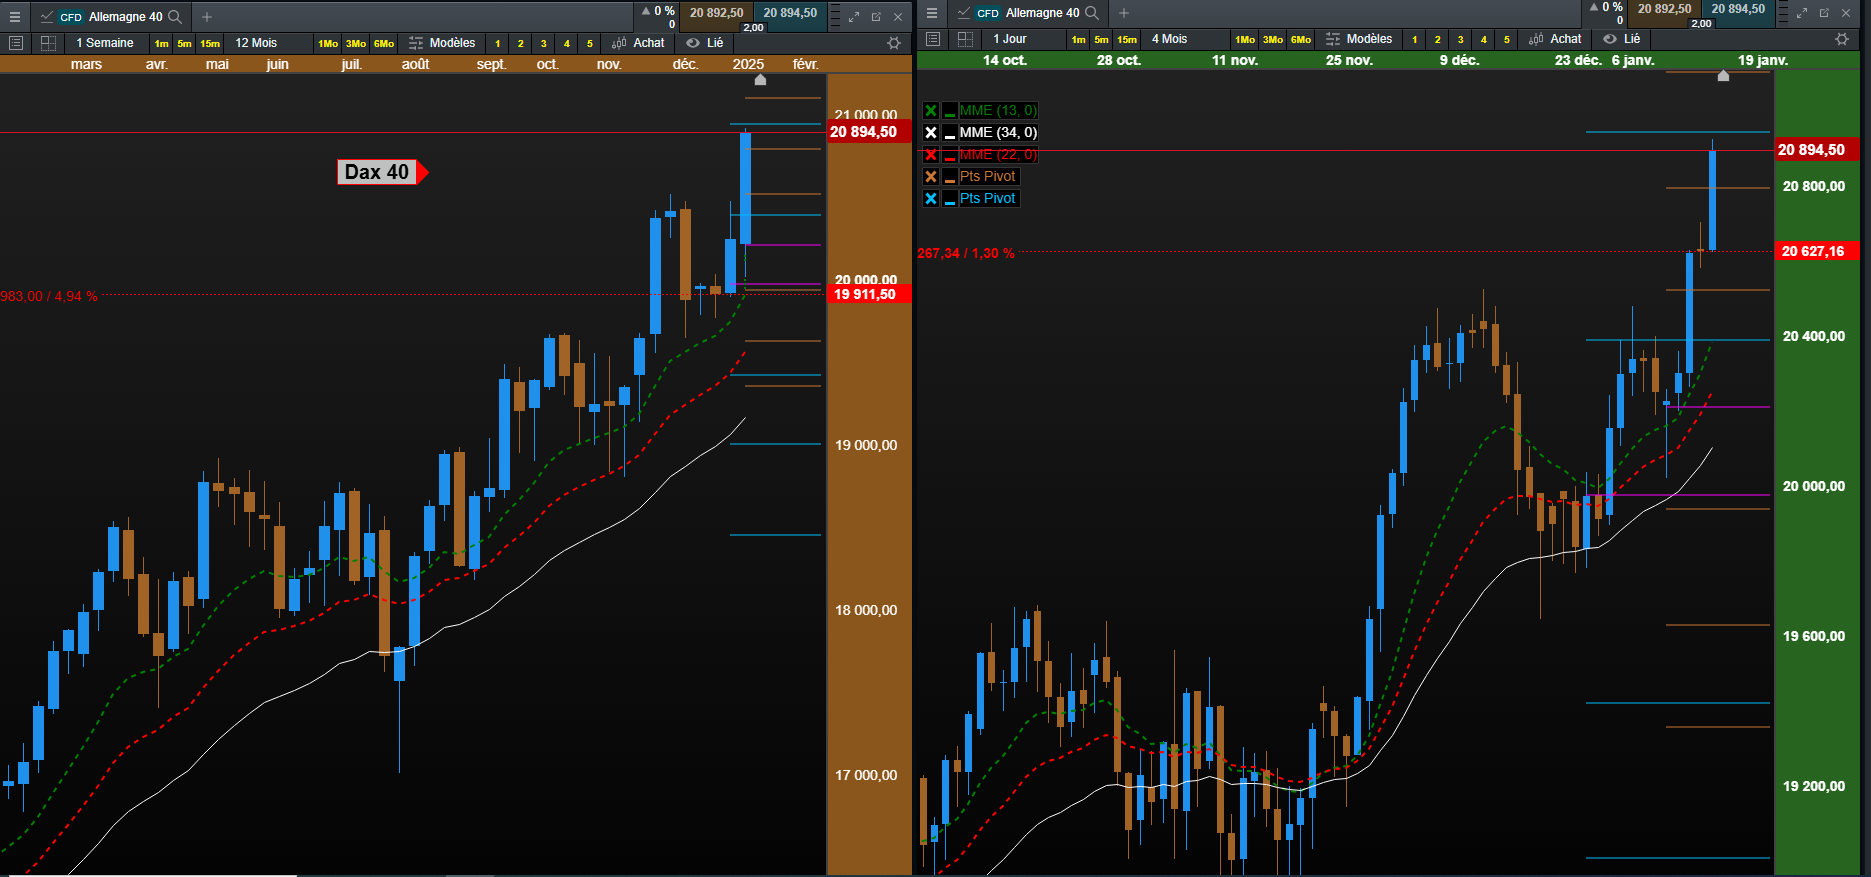Add a new tab in the right chart
The height and width of the screenshot is (877, 1871).
1123,13
